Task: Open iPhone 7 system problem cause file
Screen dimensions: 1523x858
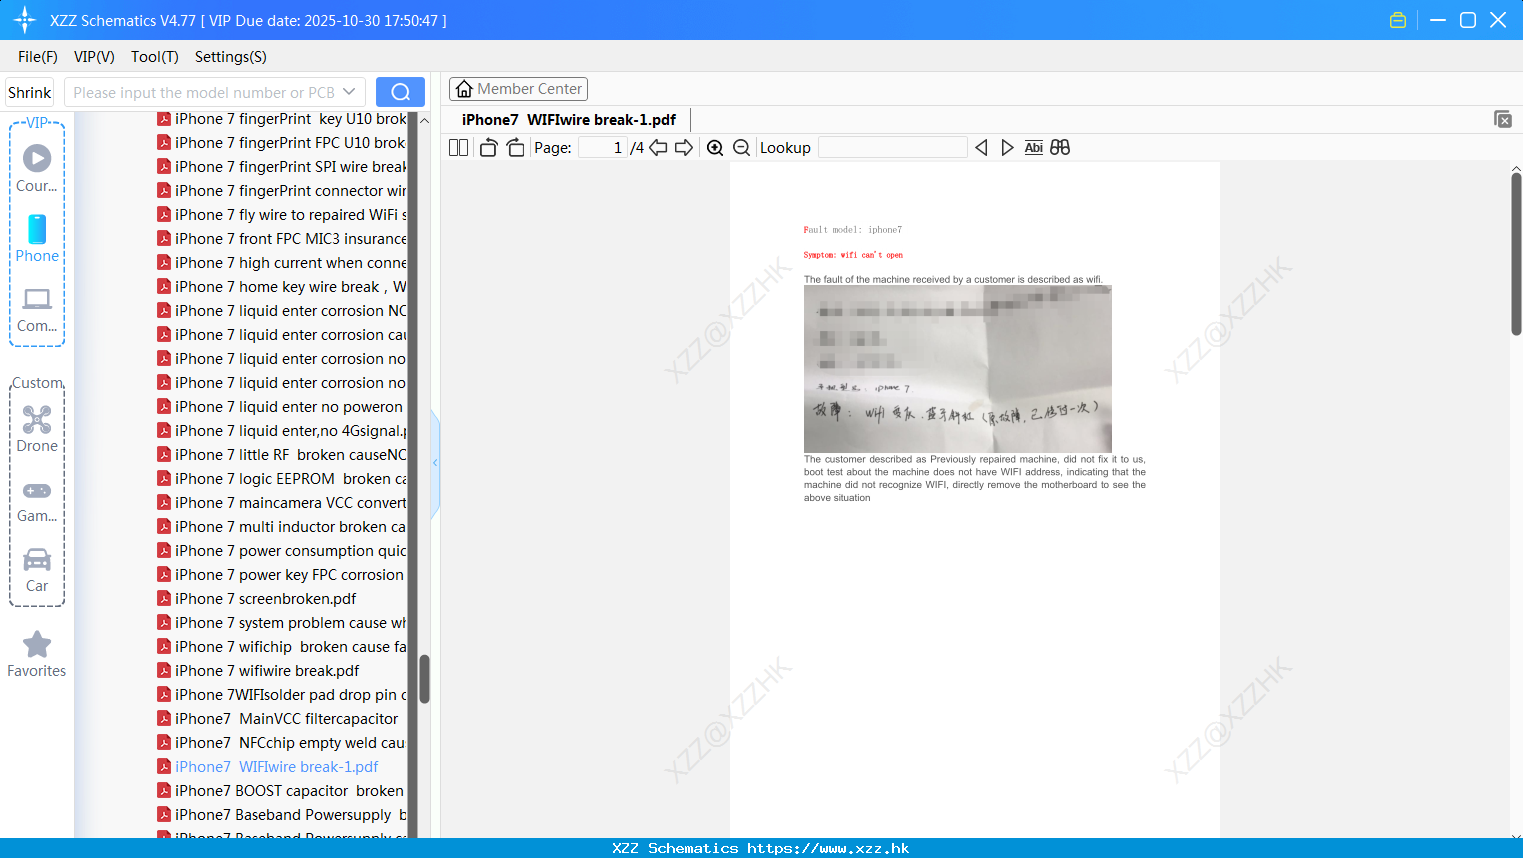Action: click(x=282, y=623)
